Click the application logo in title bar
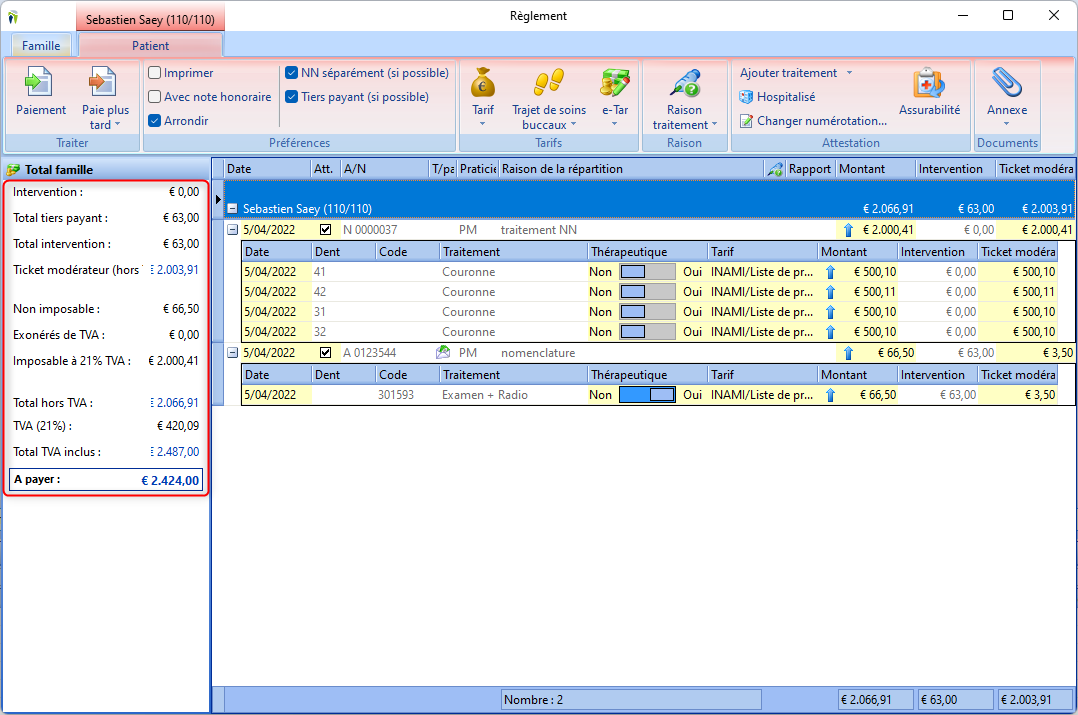Image resolution: width=1078 pixels, height=715 pixels. [x=12, y=16]
